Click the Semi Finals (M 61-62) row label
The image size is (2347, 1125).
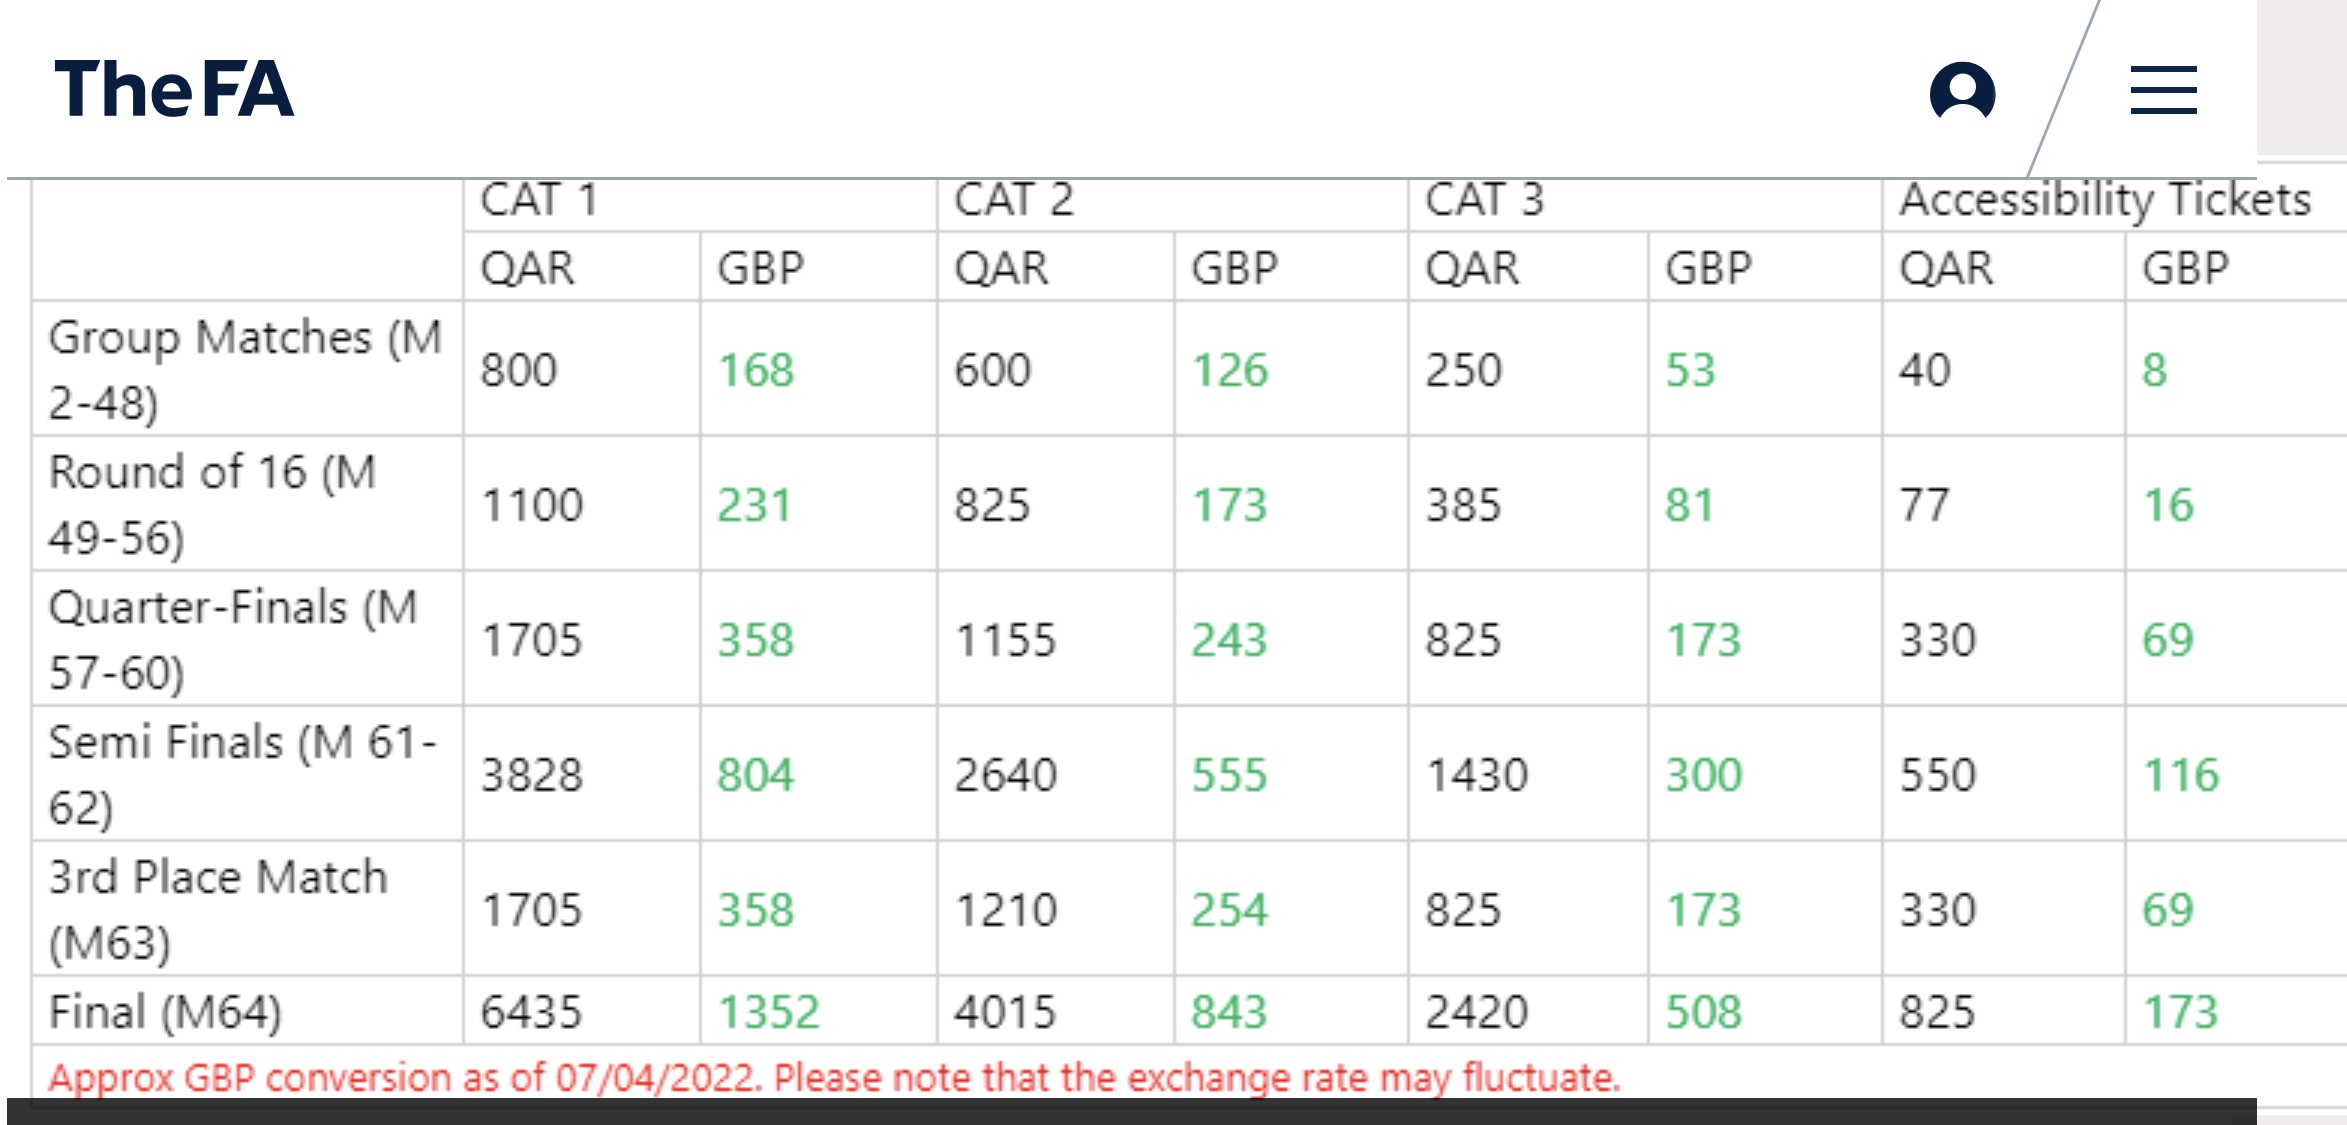click(x=243, y=774)
